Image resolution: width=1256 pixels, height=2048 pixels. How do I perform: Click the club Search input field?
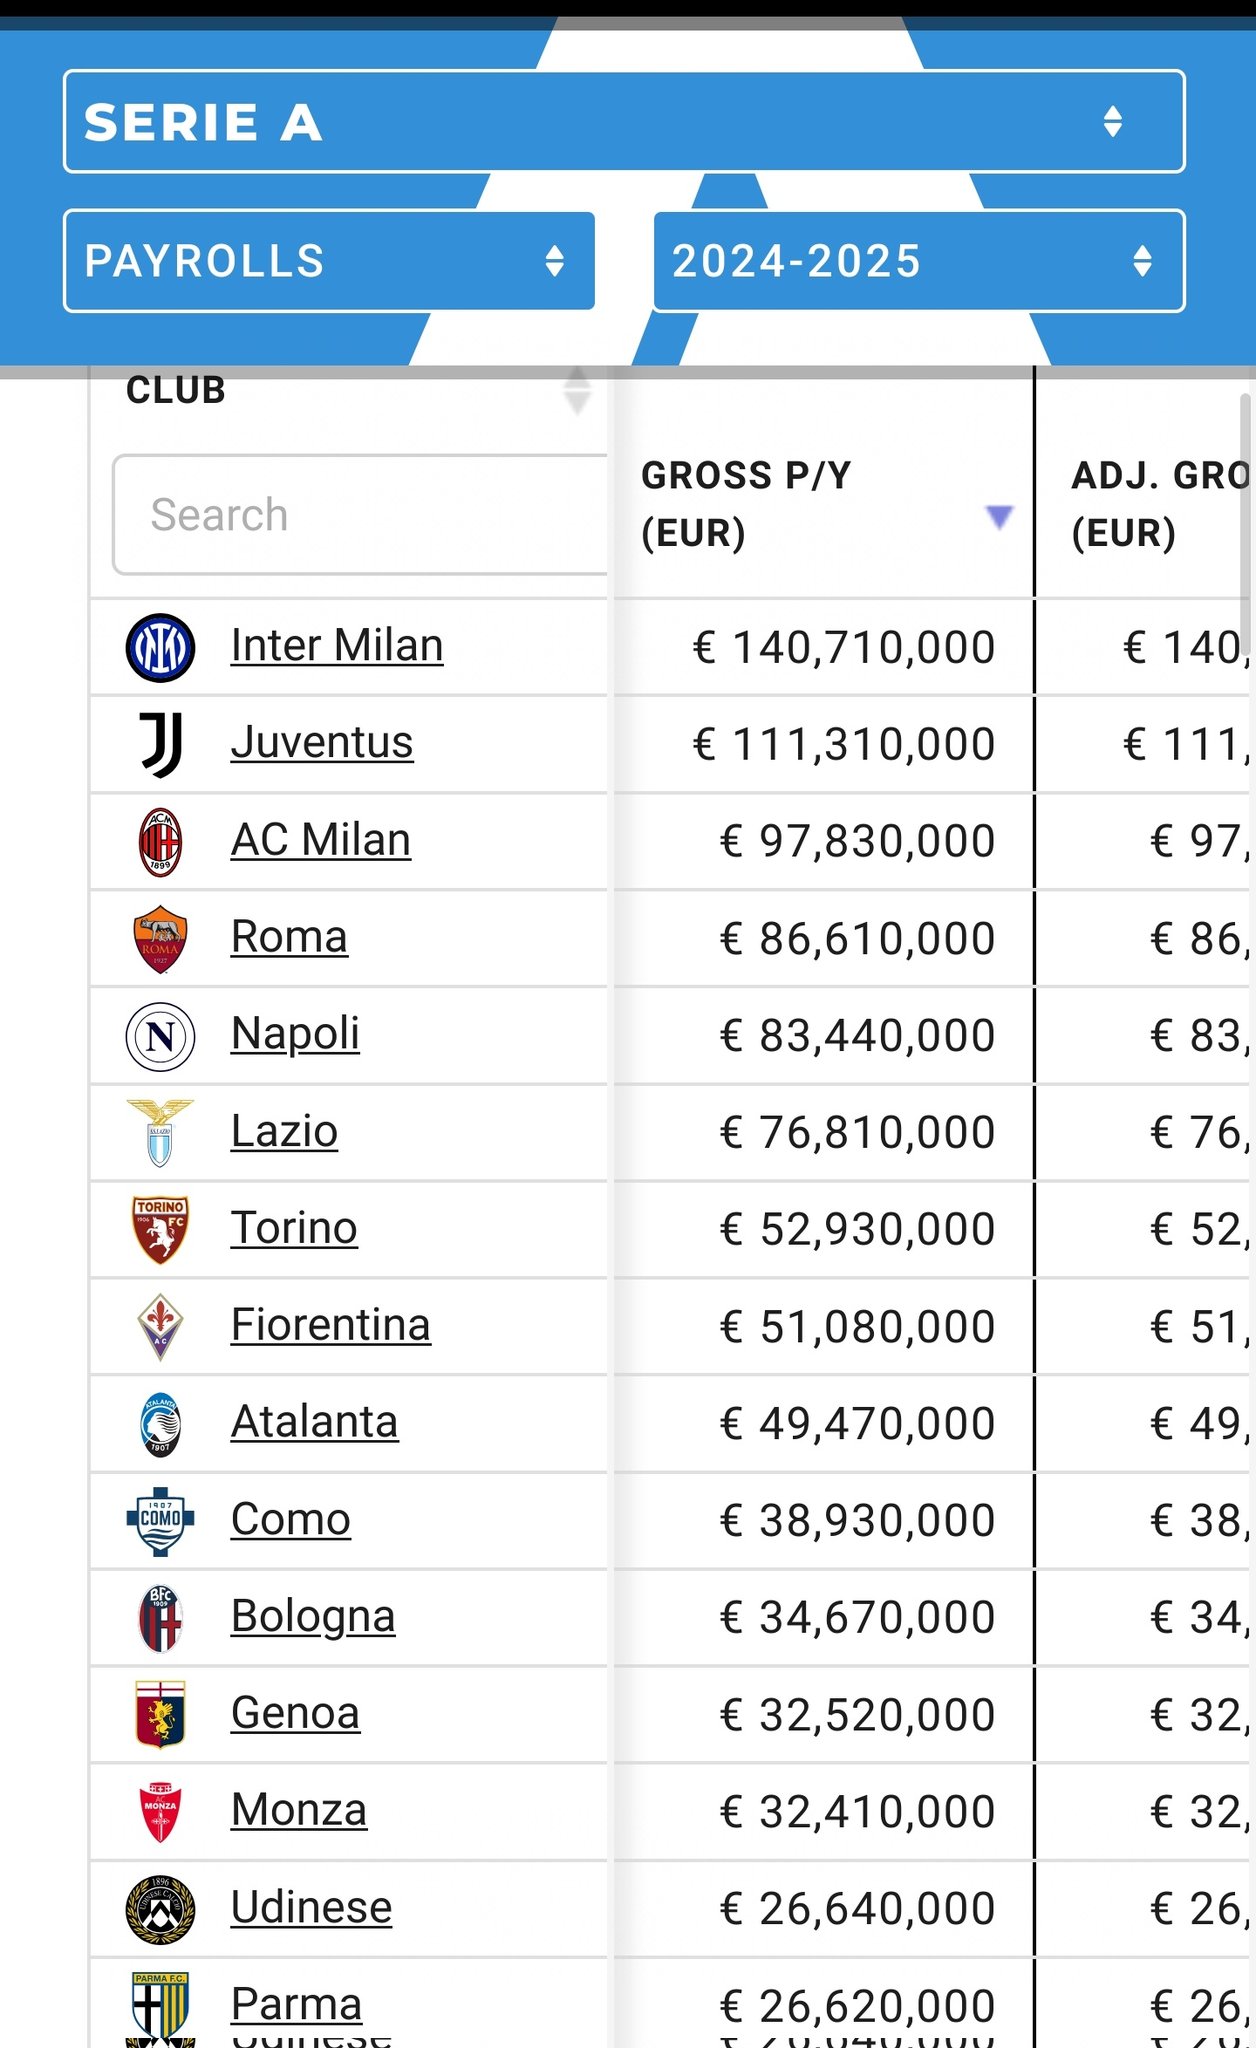point(360,515)
